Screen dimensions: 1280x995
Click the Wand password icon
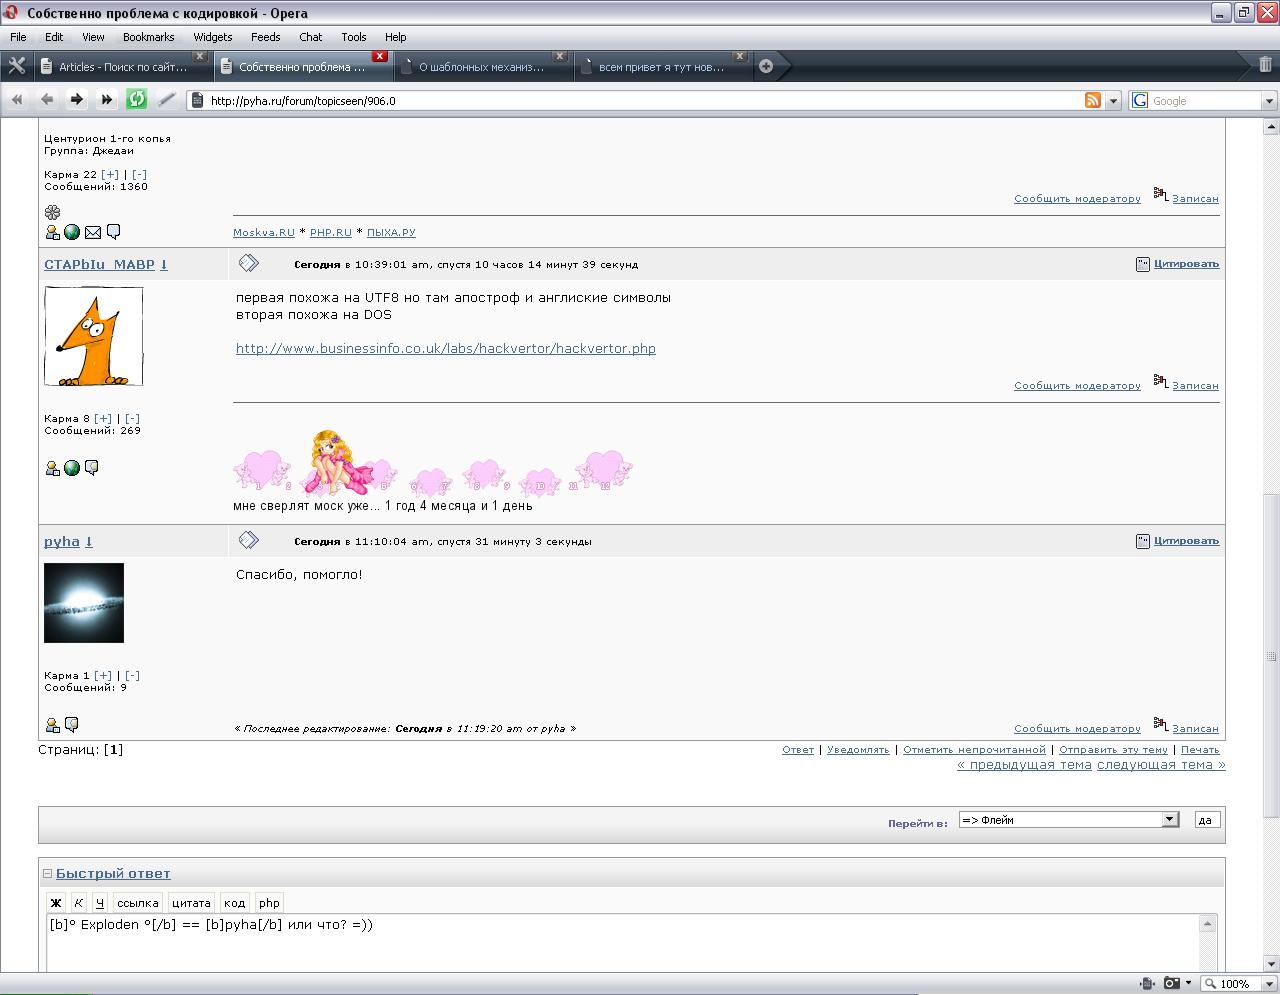(167, 99)
